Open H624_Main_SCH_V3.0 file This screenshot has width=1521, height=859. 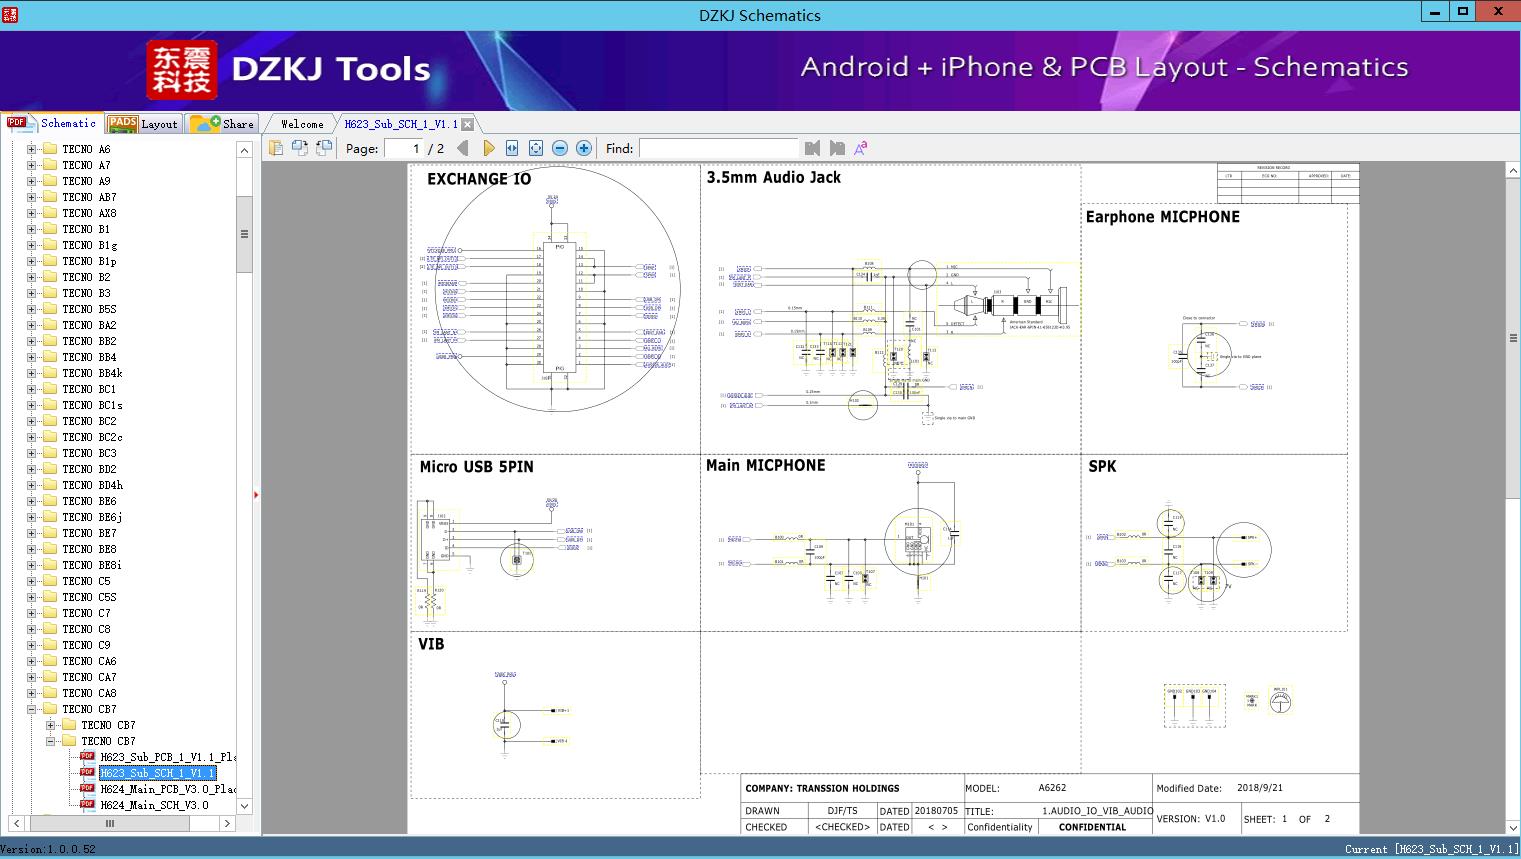(154, 805)
